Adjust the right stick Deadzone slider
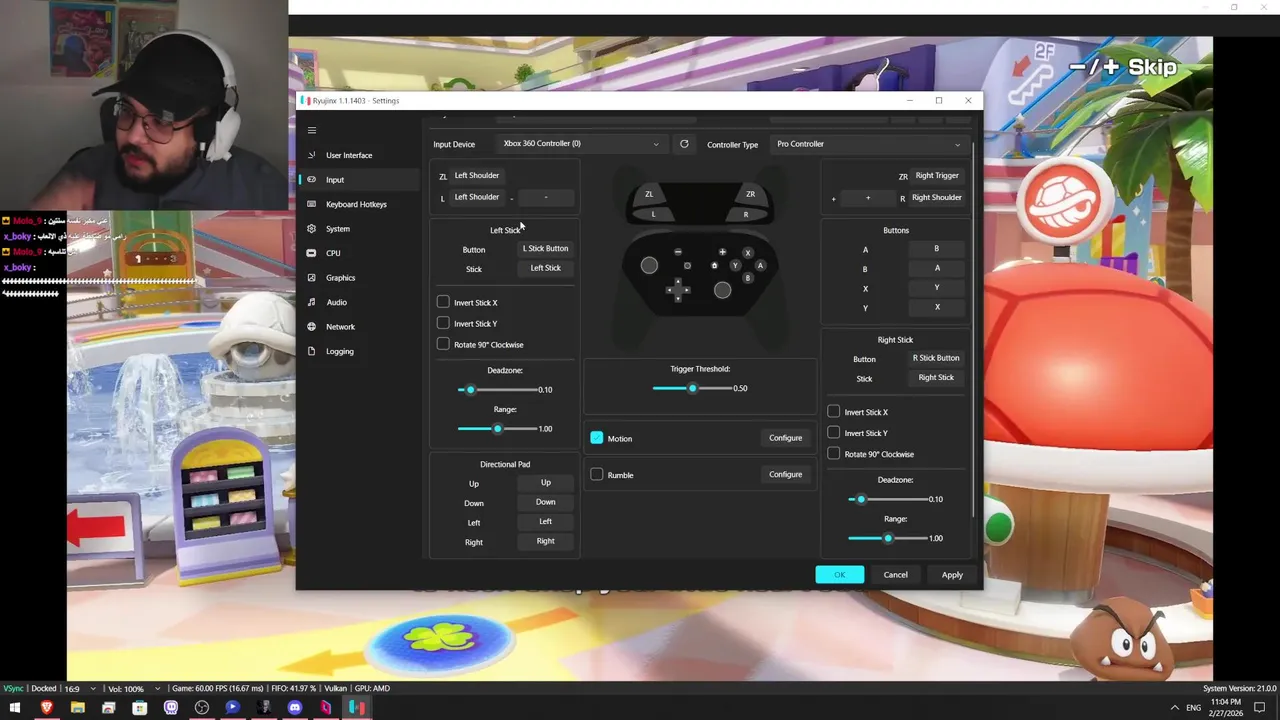Image resolution: width=1280 pixels, height=720 pixels. coord(888,499)
